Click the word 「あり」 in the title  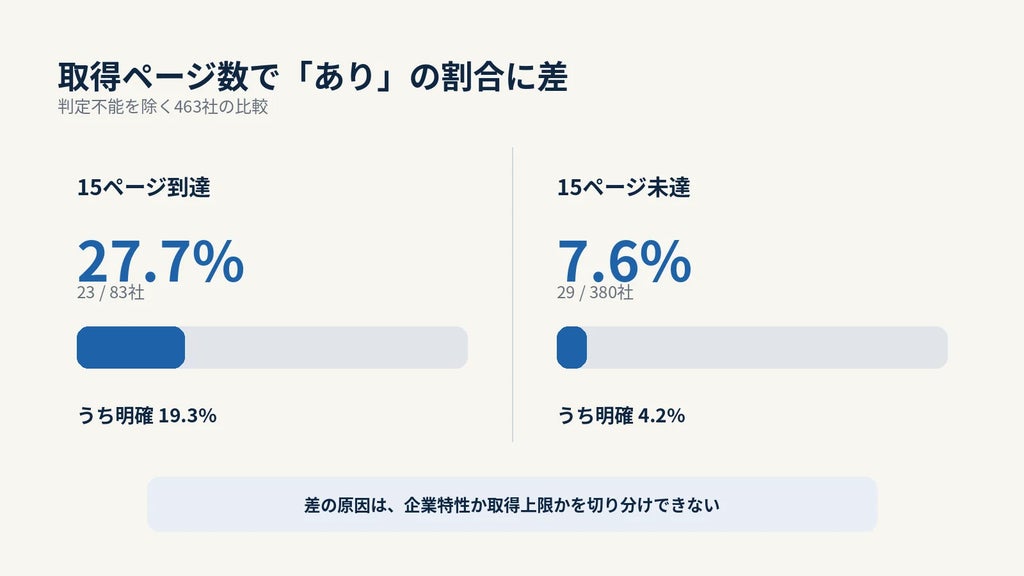pyautogui.click(x=345, y=76)
